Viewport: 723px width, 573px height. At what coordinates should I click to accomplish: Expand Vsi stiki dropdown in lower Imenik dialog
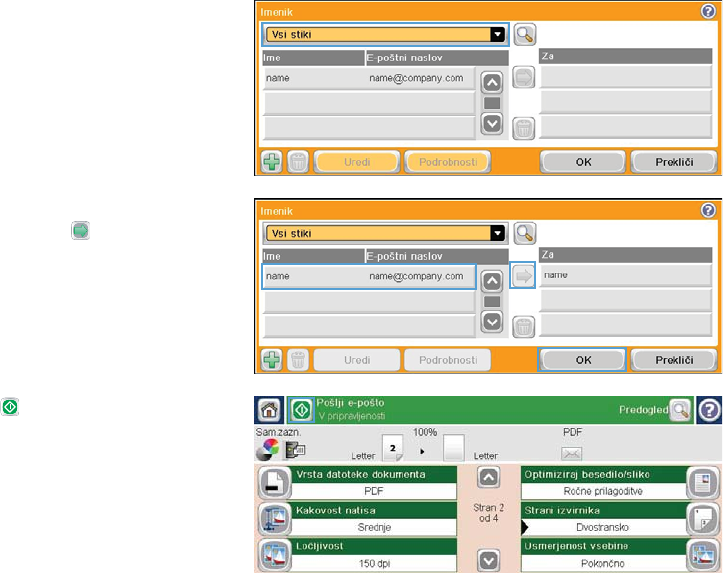pyautogui.click(x=385, y=233)
